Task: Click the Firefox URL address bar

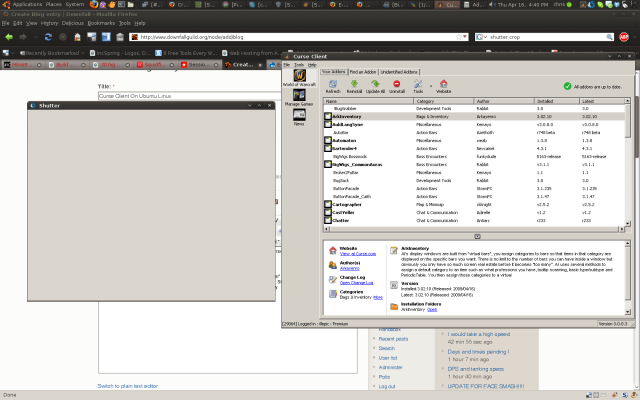Action: 296,37
